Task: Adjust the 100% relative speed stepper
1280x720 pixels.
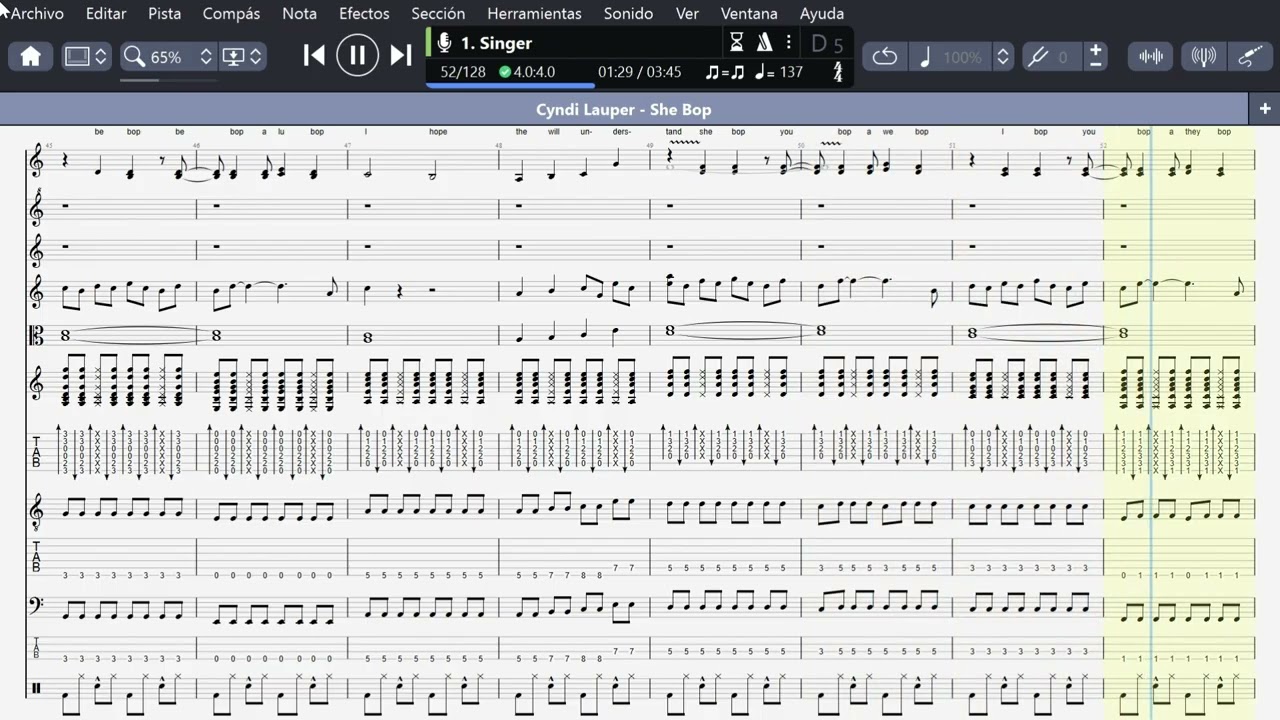Action: 1003,57
